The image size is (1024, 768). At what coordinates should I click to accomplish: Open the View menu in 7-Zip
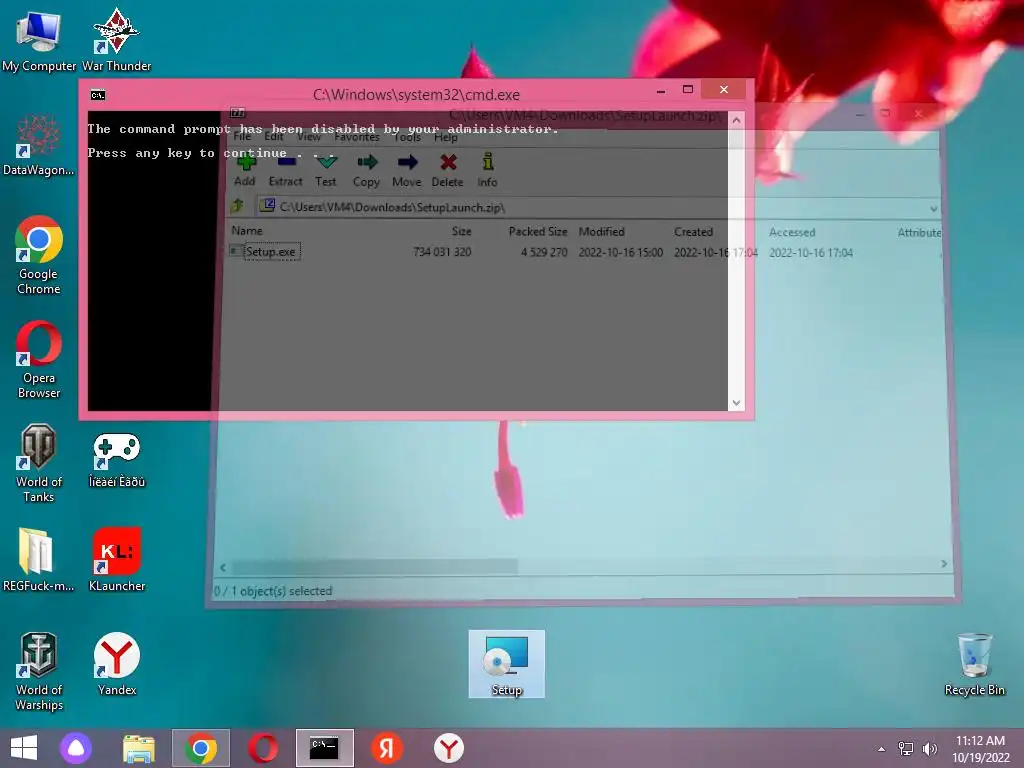point(309,136)
